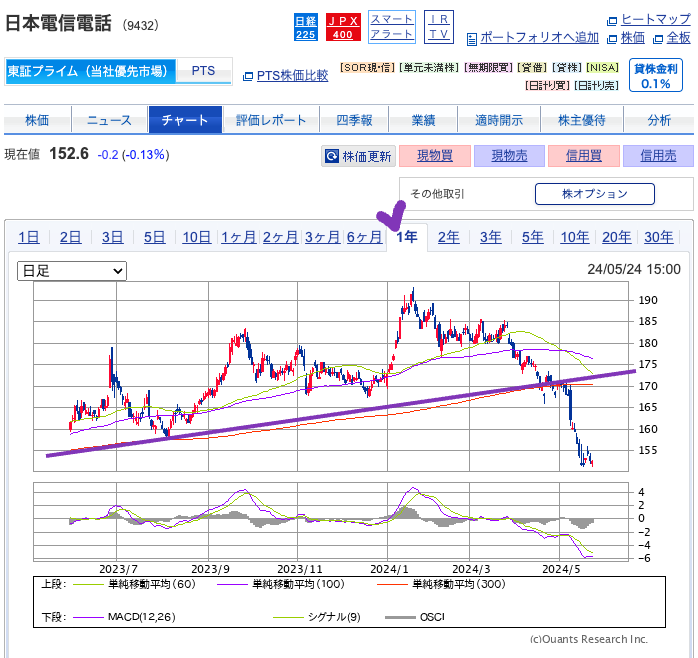Open the 四季報 tab
The height and width of the screenshot is (658, 698).
tap(354, 120)
